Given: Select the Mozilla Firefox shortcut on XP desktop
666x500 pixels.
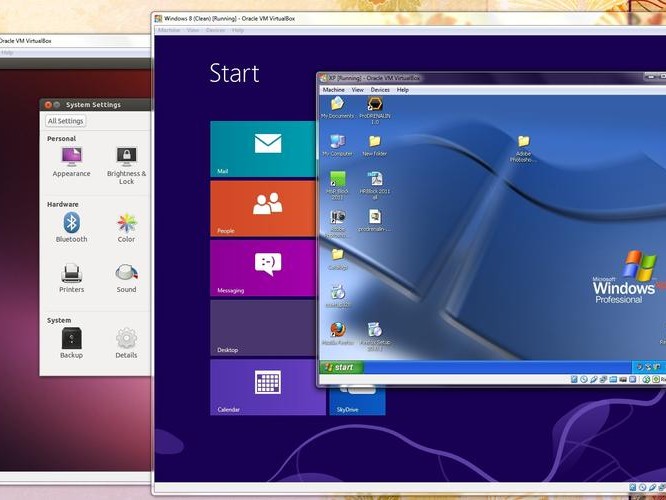Looking at the screenshot, I should 338,333.
